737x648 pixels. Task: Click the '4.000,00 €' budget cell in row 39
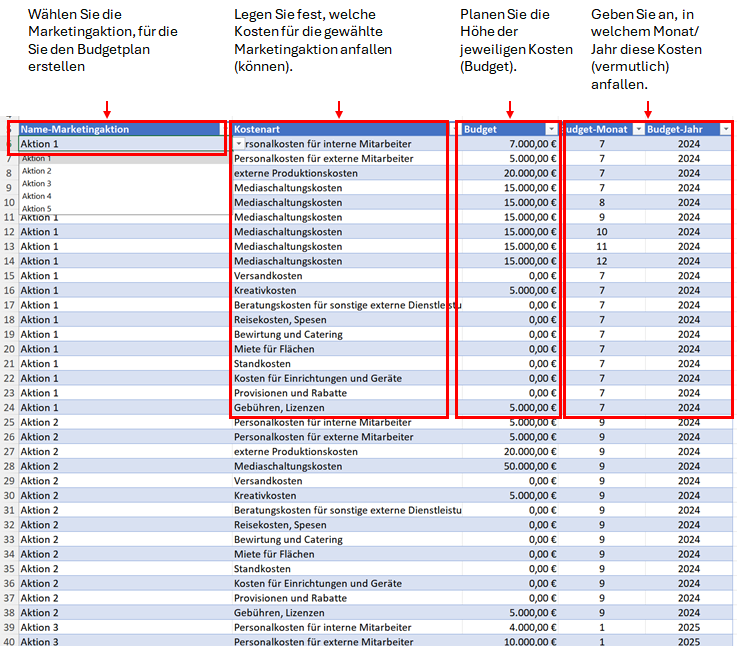[510, 628]
